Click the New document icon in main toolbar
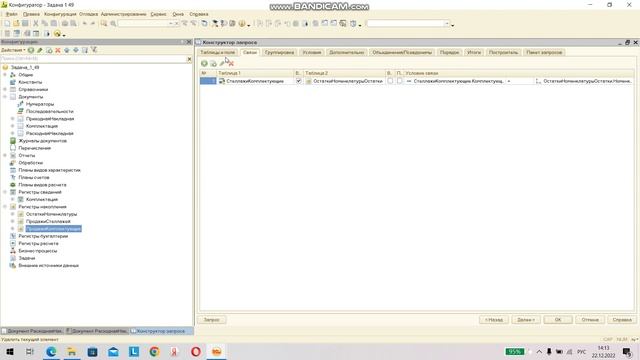Screen dimensions: 640x360 [7, 24]
